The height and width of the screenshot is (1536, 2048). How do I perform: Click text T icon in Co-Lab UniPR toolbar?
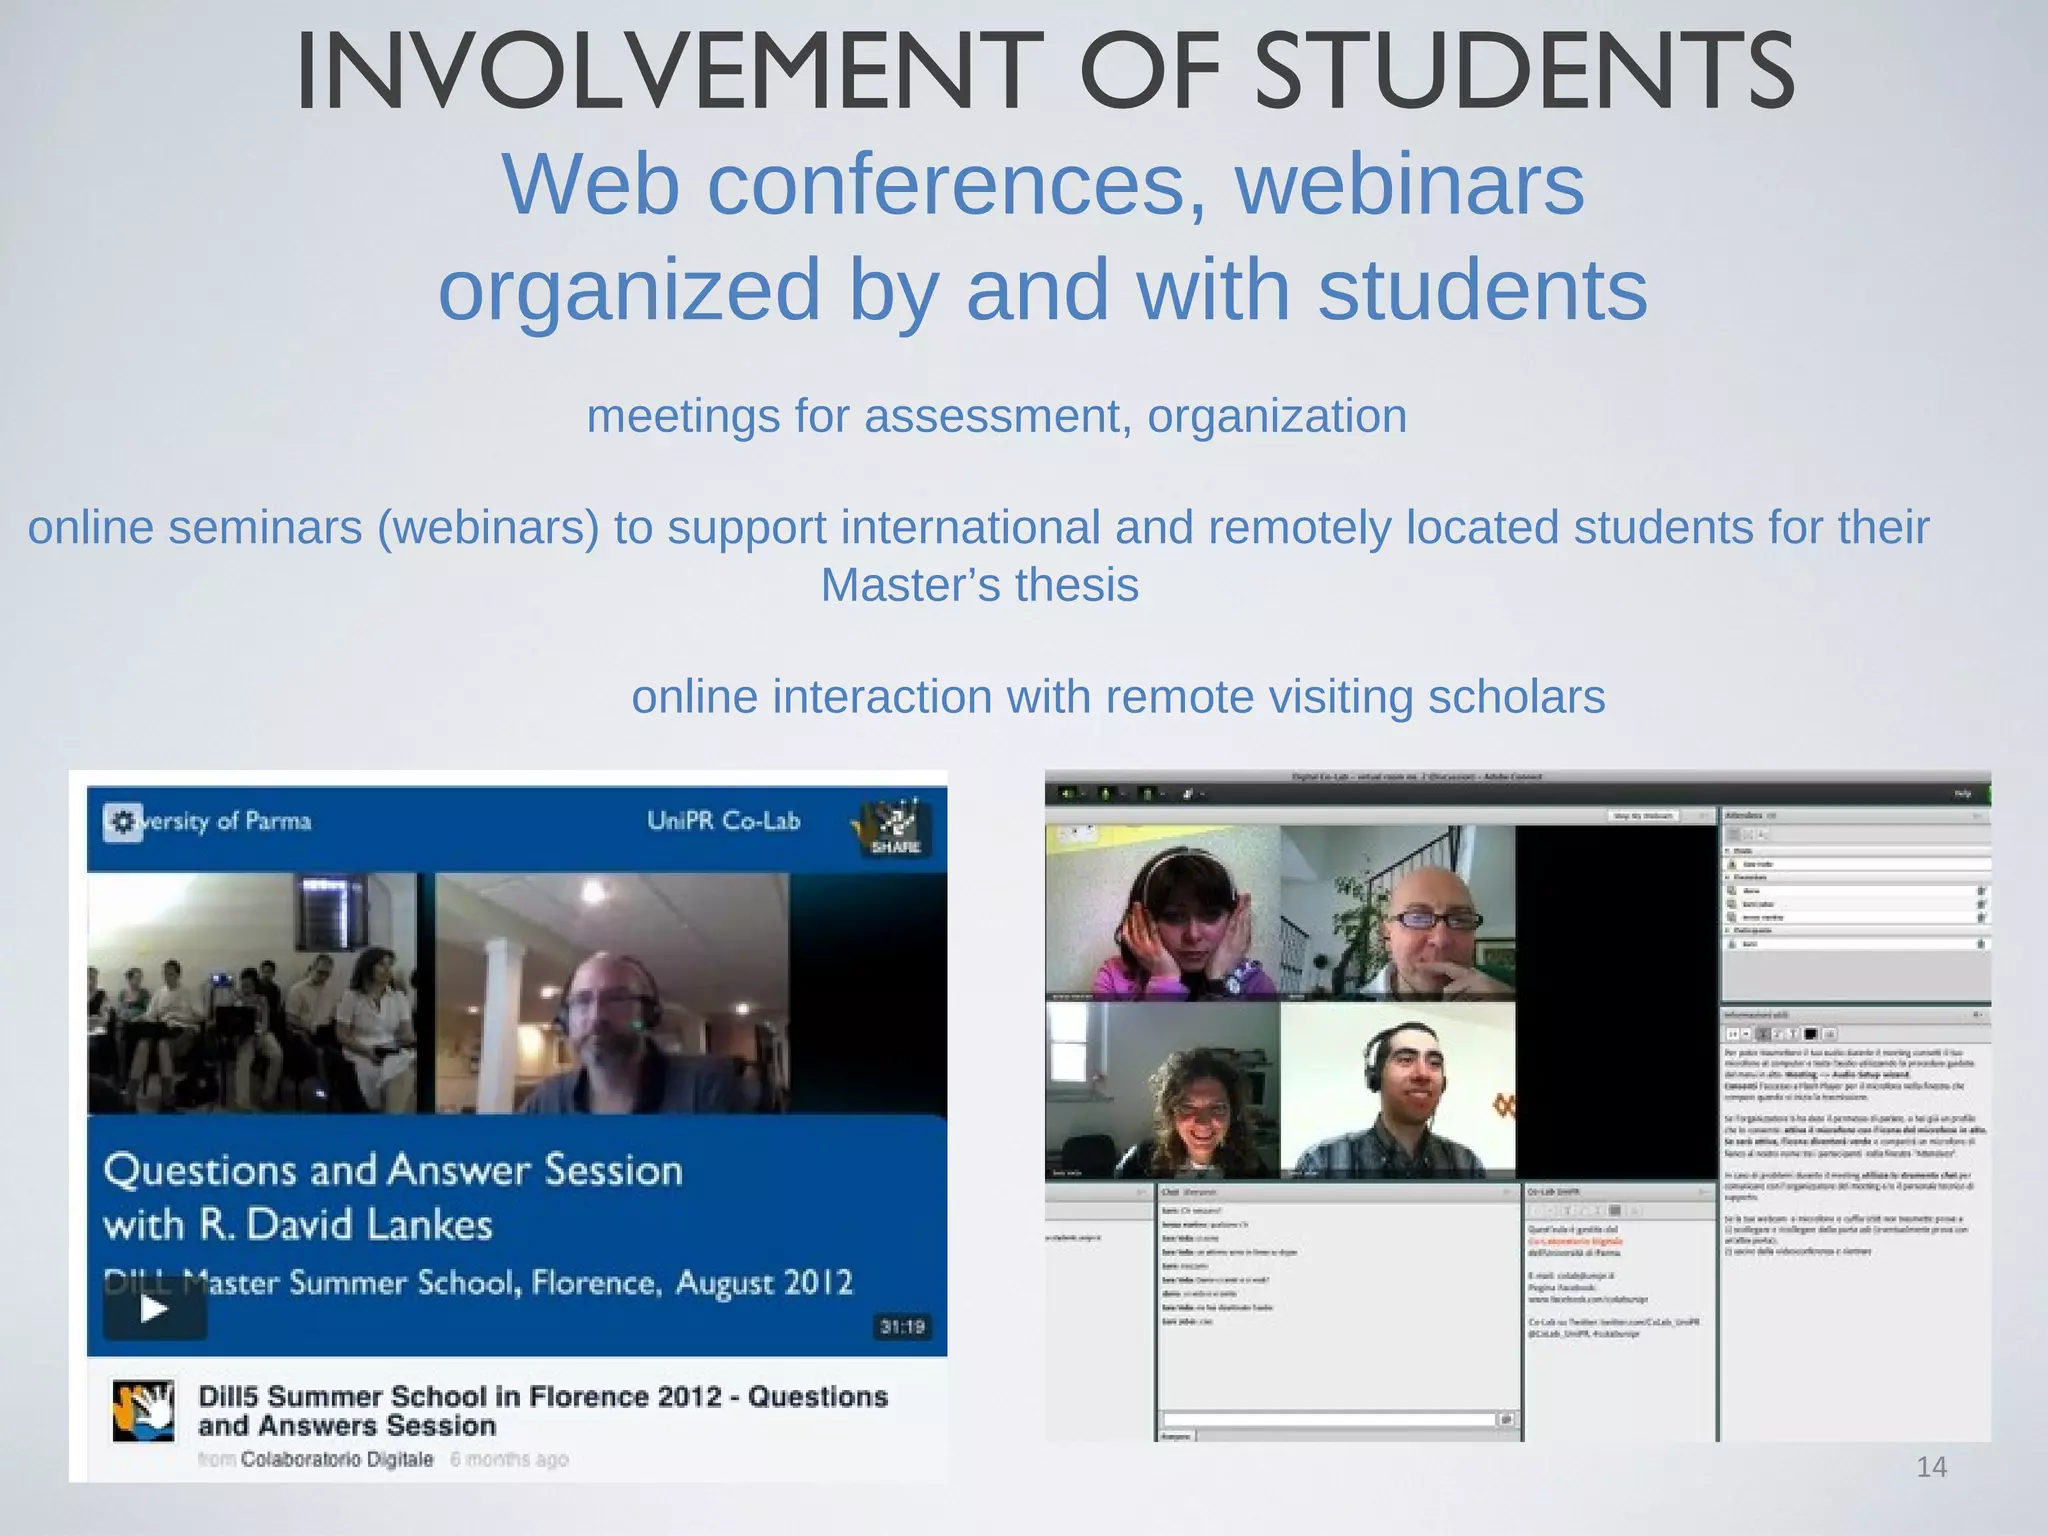[x=1568, y=1211]
